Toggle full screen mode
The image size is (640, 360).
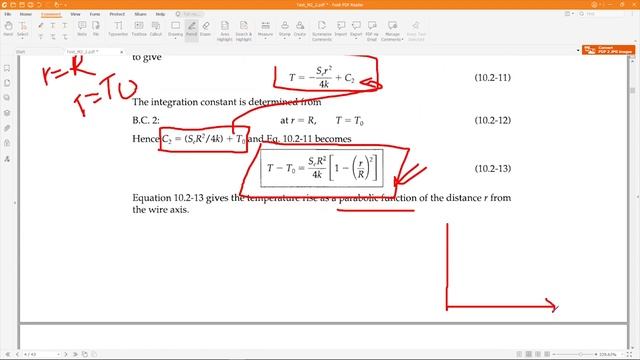(x=629, y=354)
